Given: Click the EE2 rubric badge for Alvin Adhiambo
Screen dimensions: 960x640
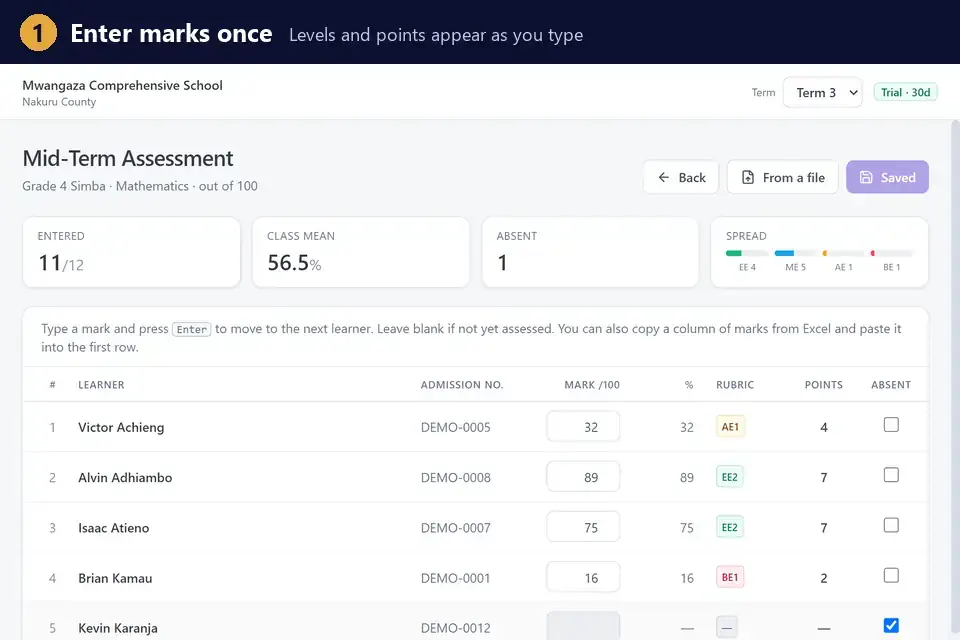Looking at the screenshot, I should click(x=730, y=477).
